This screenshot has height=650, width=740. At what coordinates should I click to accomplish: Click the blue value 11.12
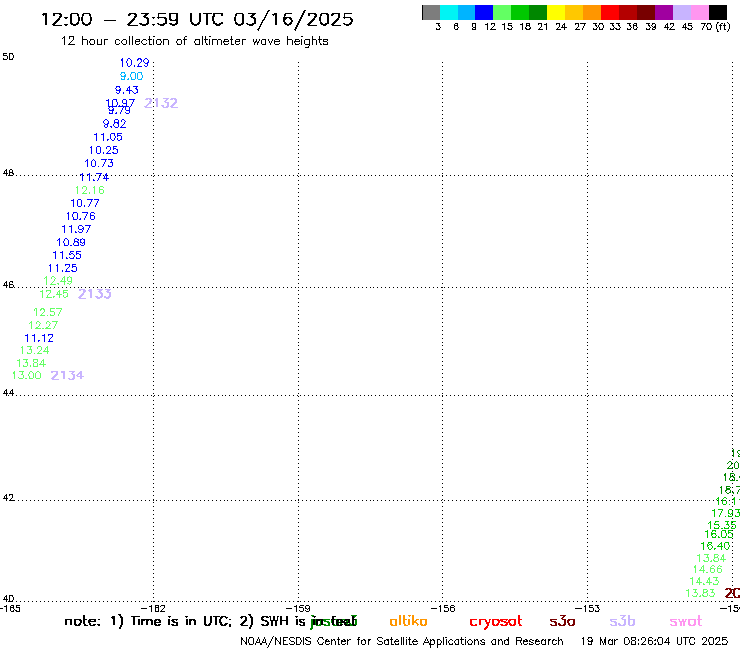[39, 338]
